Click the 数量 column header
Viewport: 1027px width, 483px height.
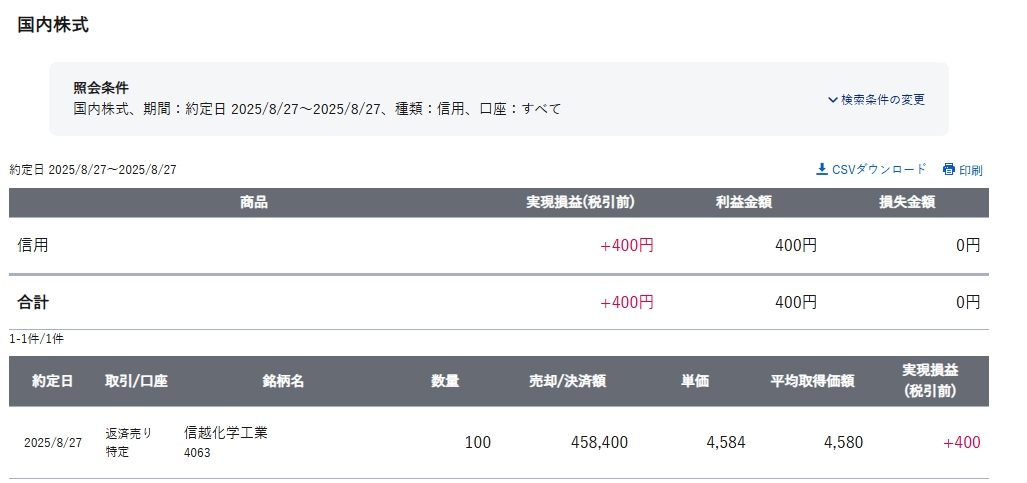click(x=445, y=381)
